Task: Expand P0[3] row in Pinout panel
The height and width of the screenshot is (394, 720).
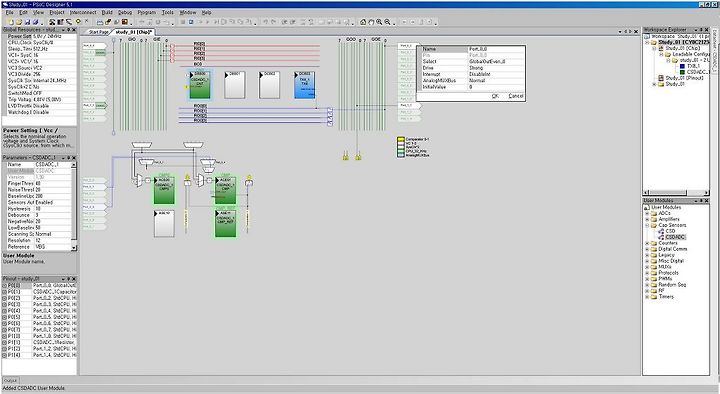Action: 5,304
